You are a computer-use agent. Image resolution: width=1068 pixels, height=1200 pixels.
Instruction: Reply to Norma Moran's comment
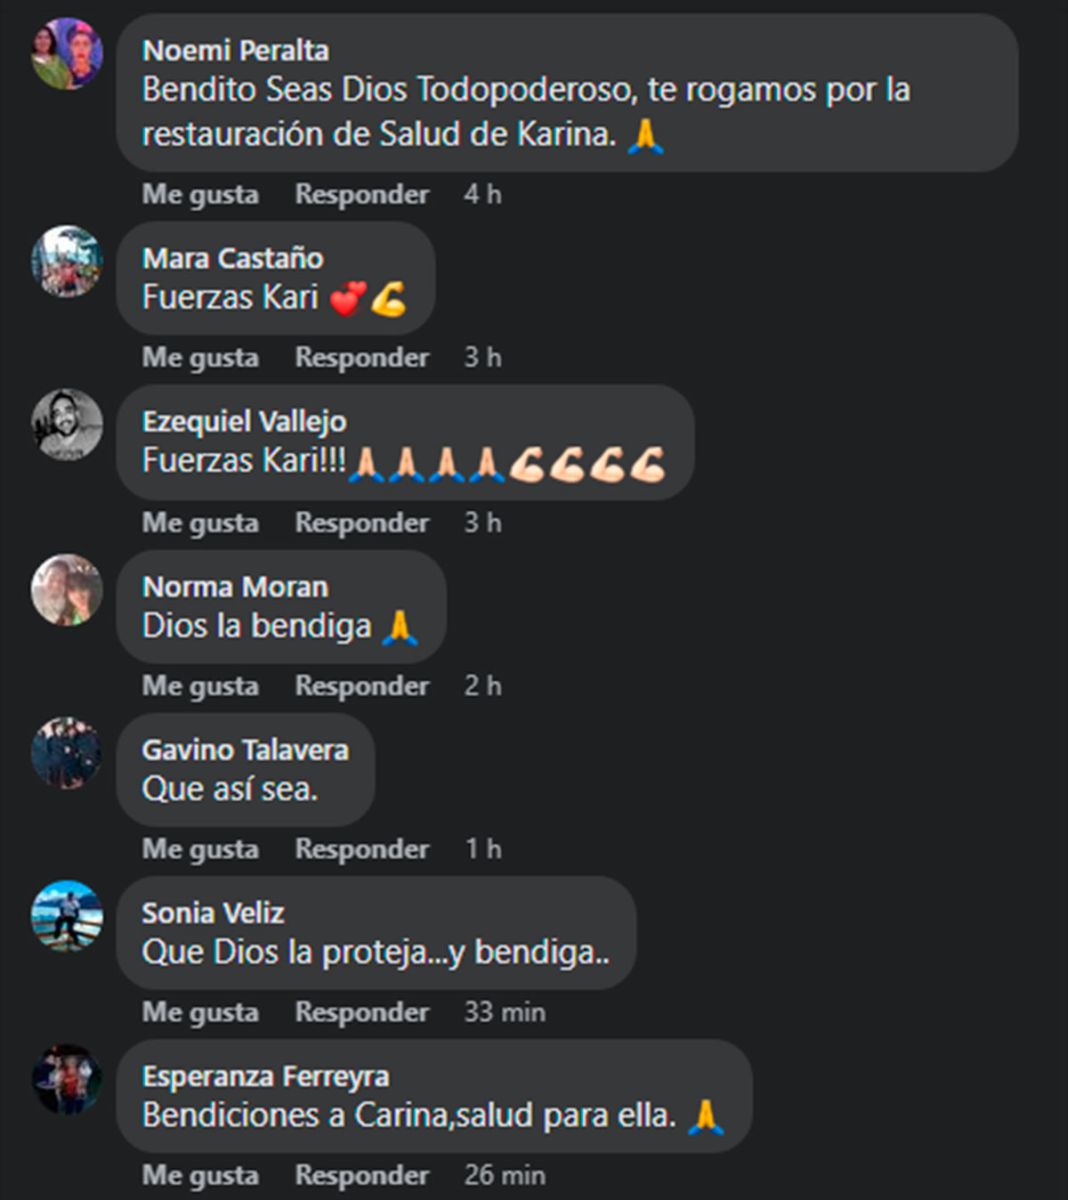[362, 685]
